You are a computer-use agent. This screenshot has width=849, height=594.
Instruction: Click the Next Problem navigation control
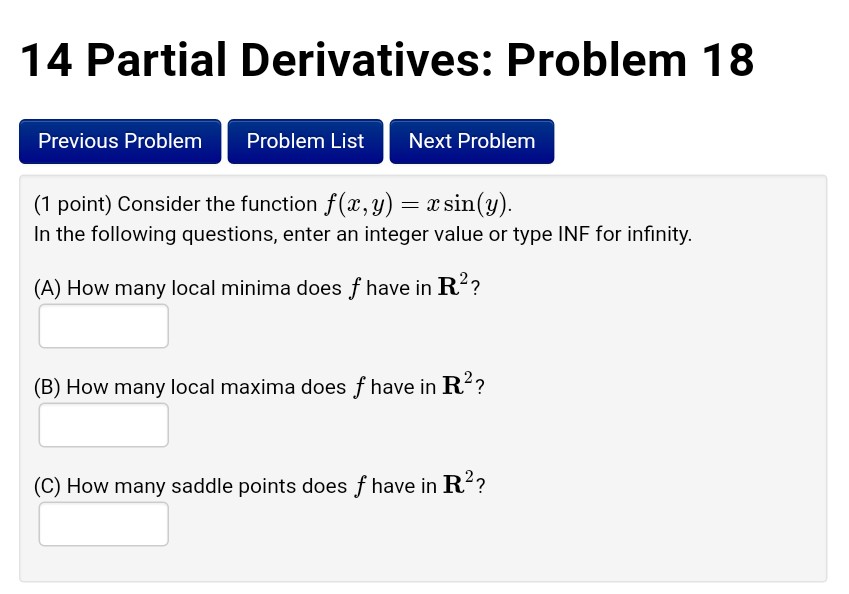pyautogui.click(x=471, y=141)
